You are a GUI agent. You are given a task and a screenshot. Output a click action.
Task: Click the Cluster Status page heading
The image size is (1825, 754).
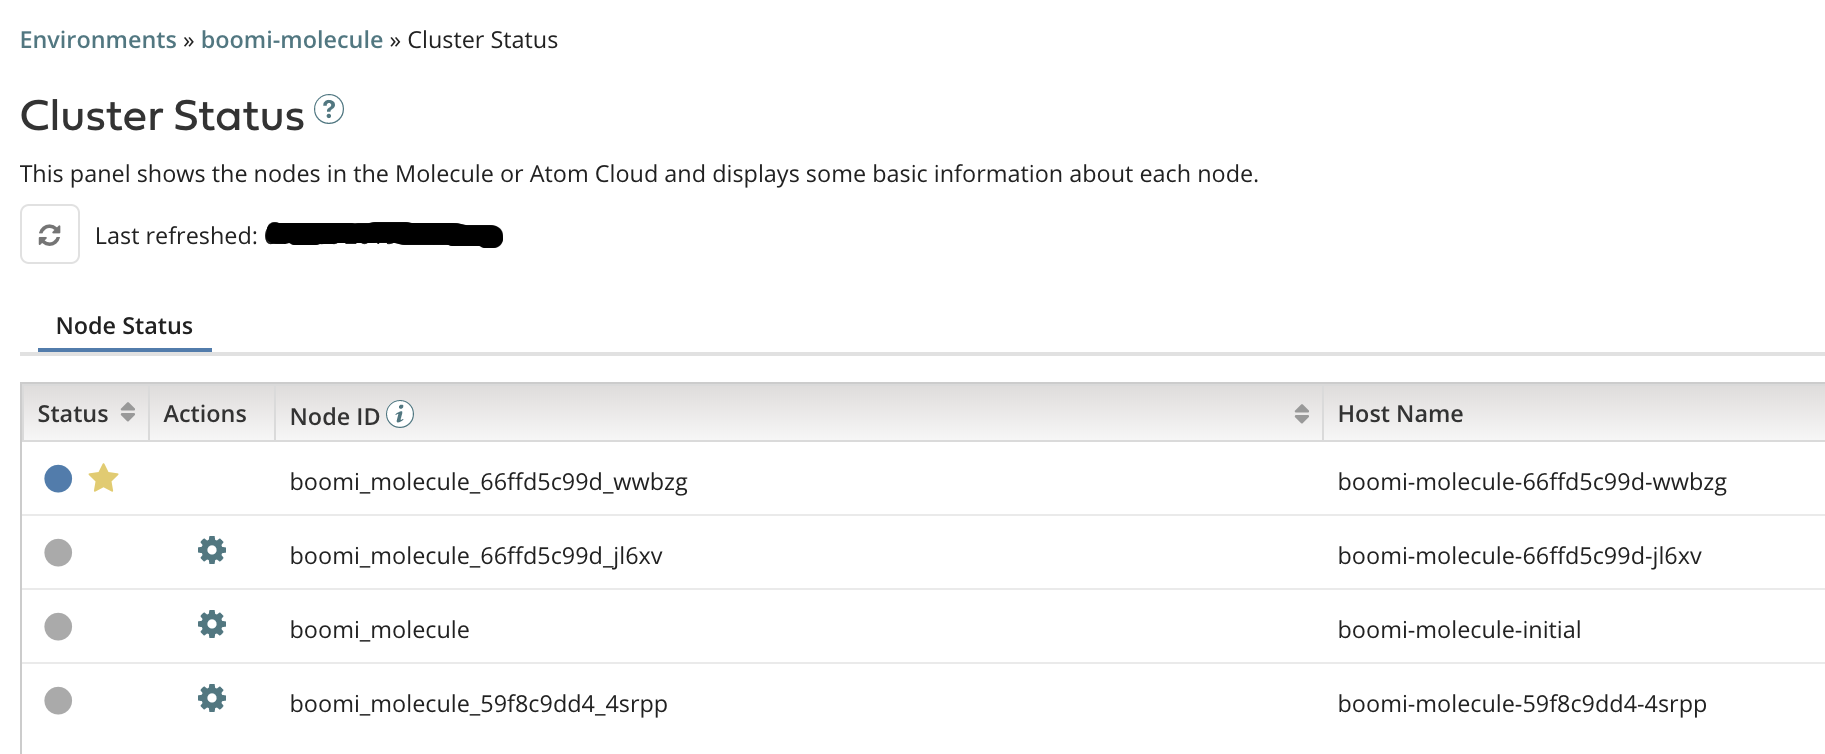(x=162, y=116)
